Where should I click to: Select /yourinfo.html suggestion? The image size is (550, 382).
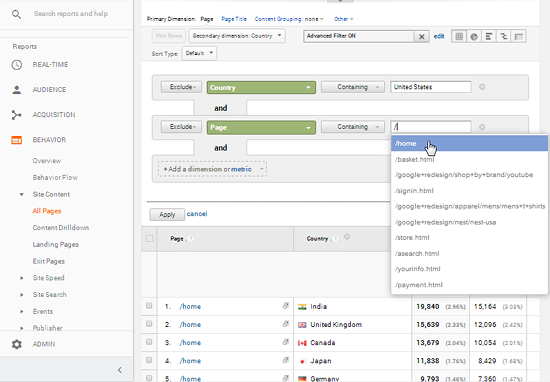(x=469, y=269)
